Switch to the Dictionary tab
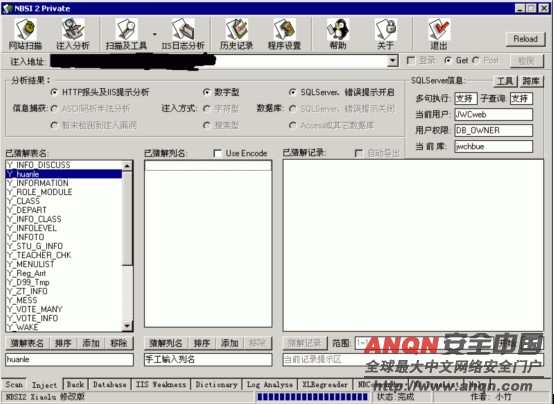Screen dimensions: 554x404 (216, 385)
